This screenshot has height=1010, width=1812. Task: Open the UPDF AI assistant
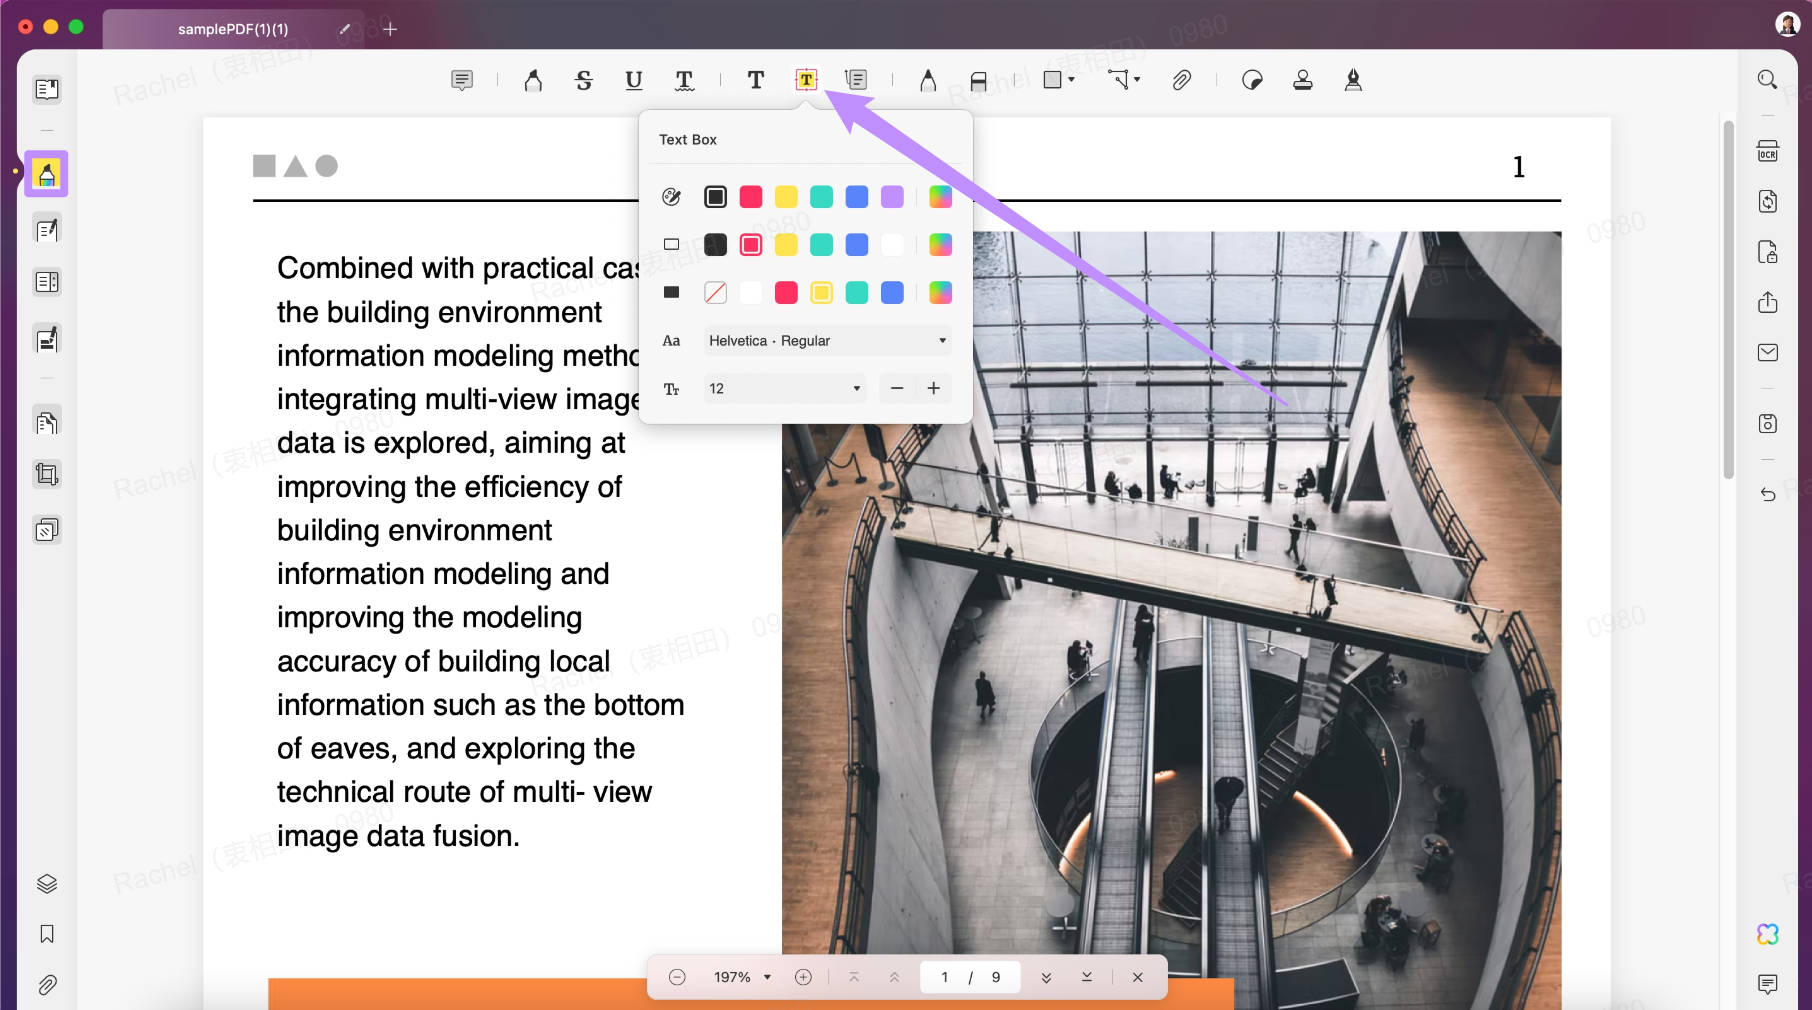click(x=1768, y=934)
